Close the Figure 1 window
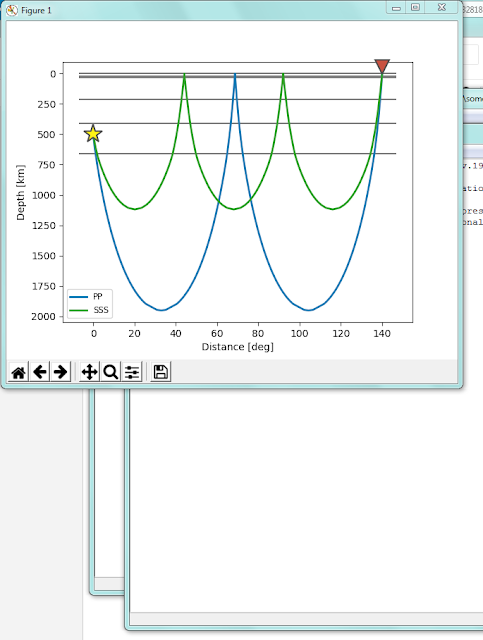The width and height of the screenshot is (483, 640). tap(442, 7)
